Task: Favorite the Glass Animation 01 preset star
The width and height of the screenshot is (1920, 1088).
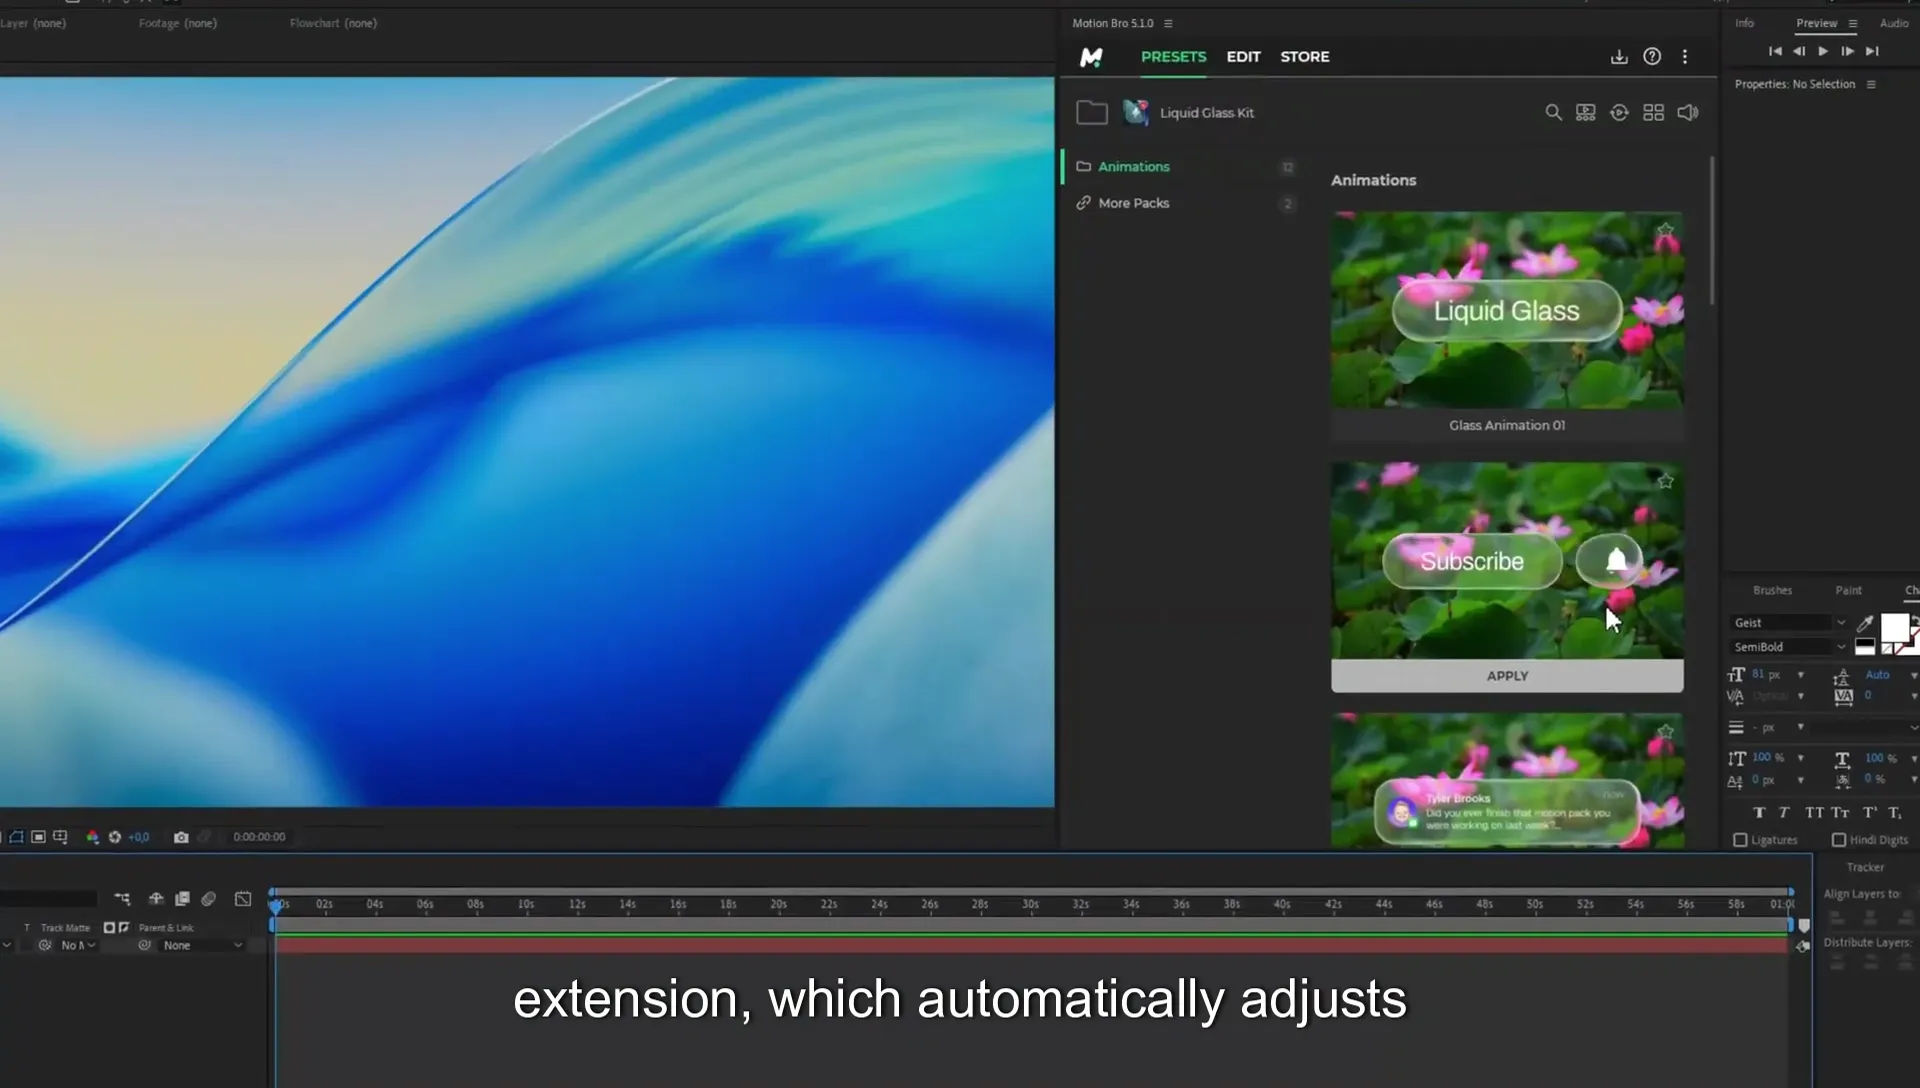Action: (x=1665, y=230)
